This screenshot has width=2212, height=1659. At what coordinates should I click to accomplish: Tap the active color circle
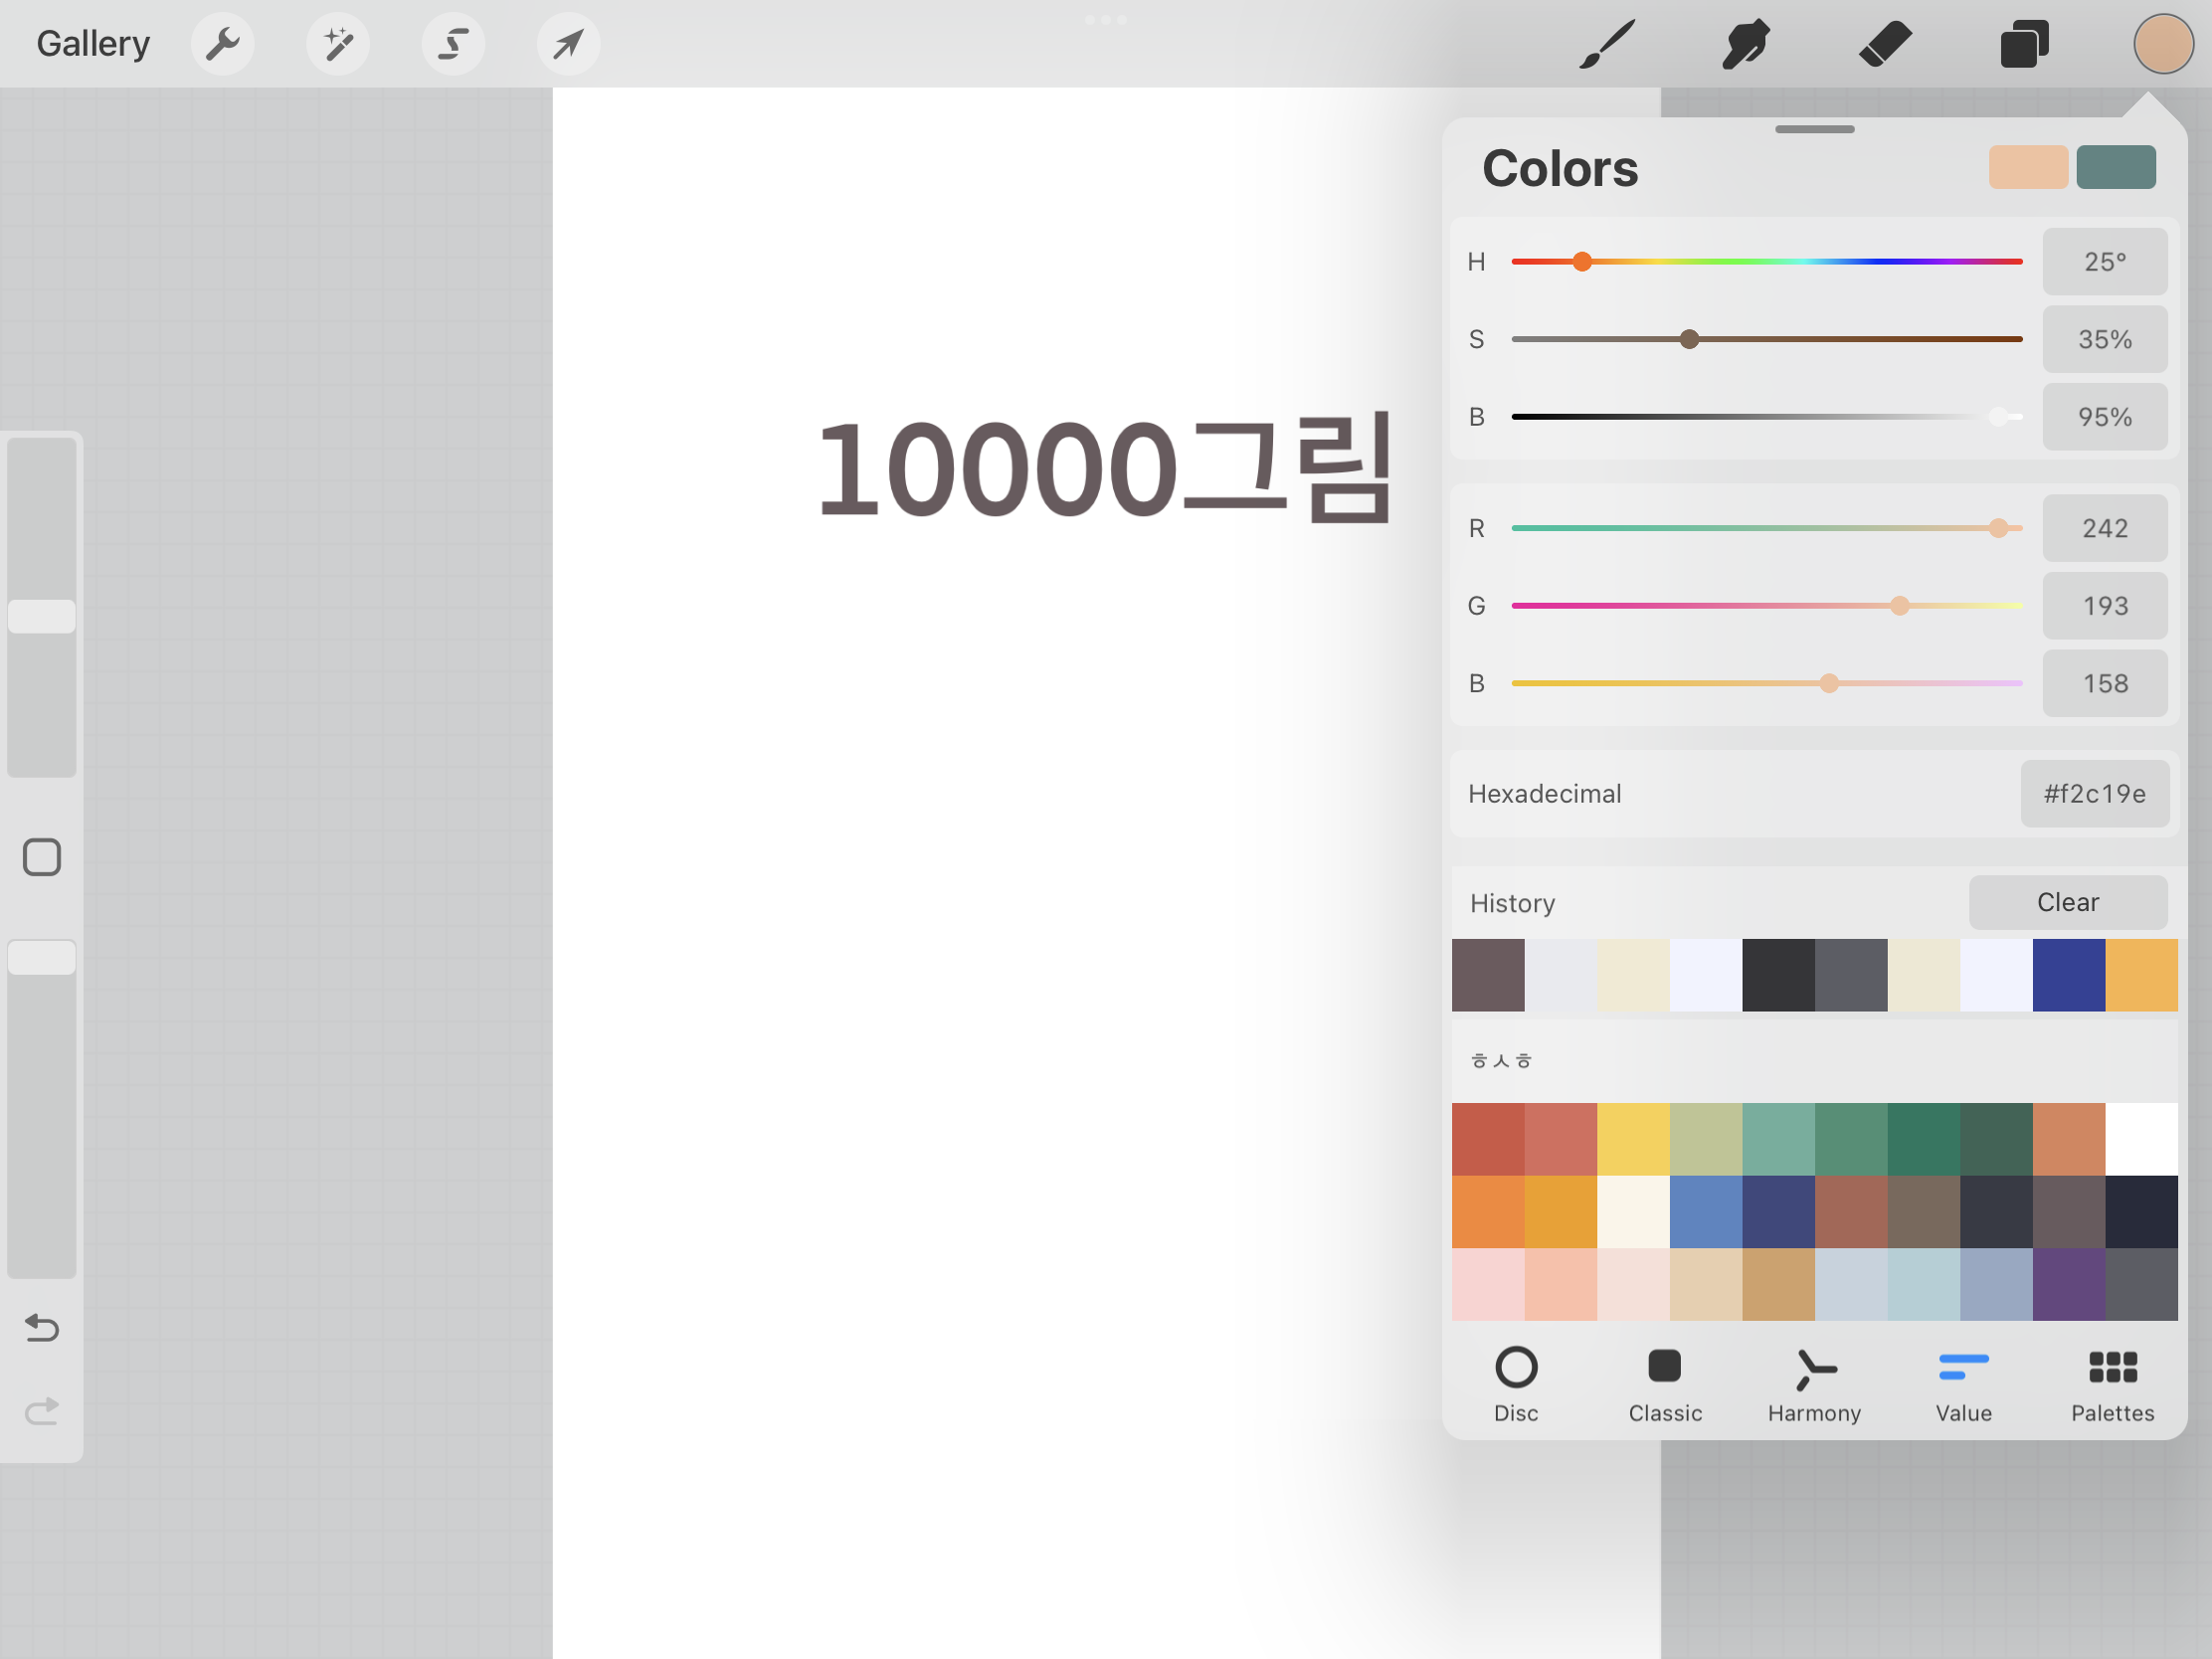click(x=2163, y=44)
